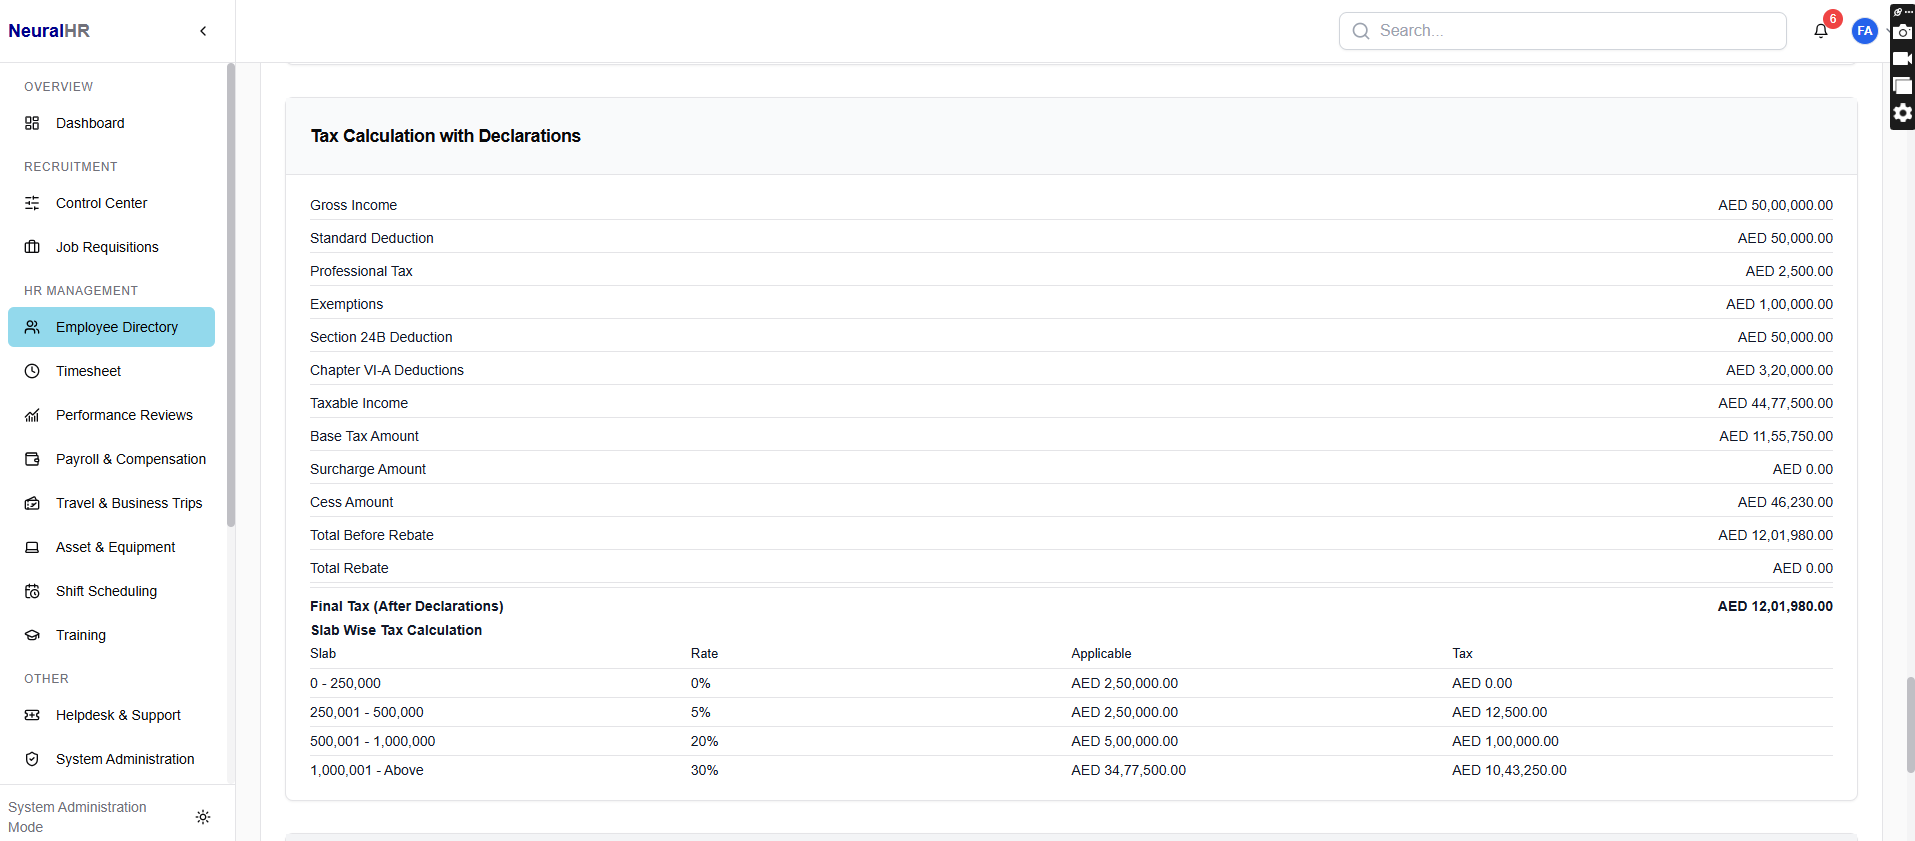This screenshot has height=841, width=1915.
Task: Open Helpdesk & Support
Action: (x=118, y=715)
